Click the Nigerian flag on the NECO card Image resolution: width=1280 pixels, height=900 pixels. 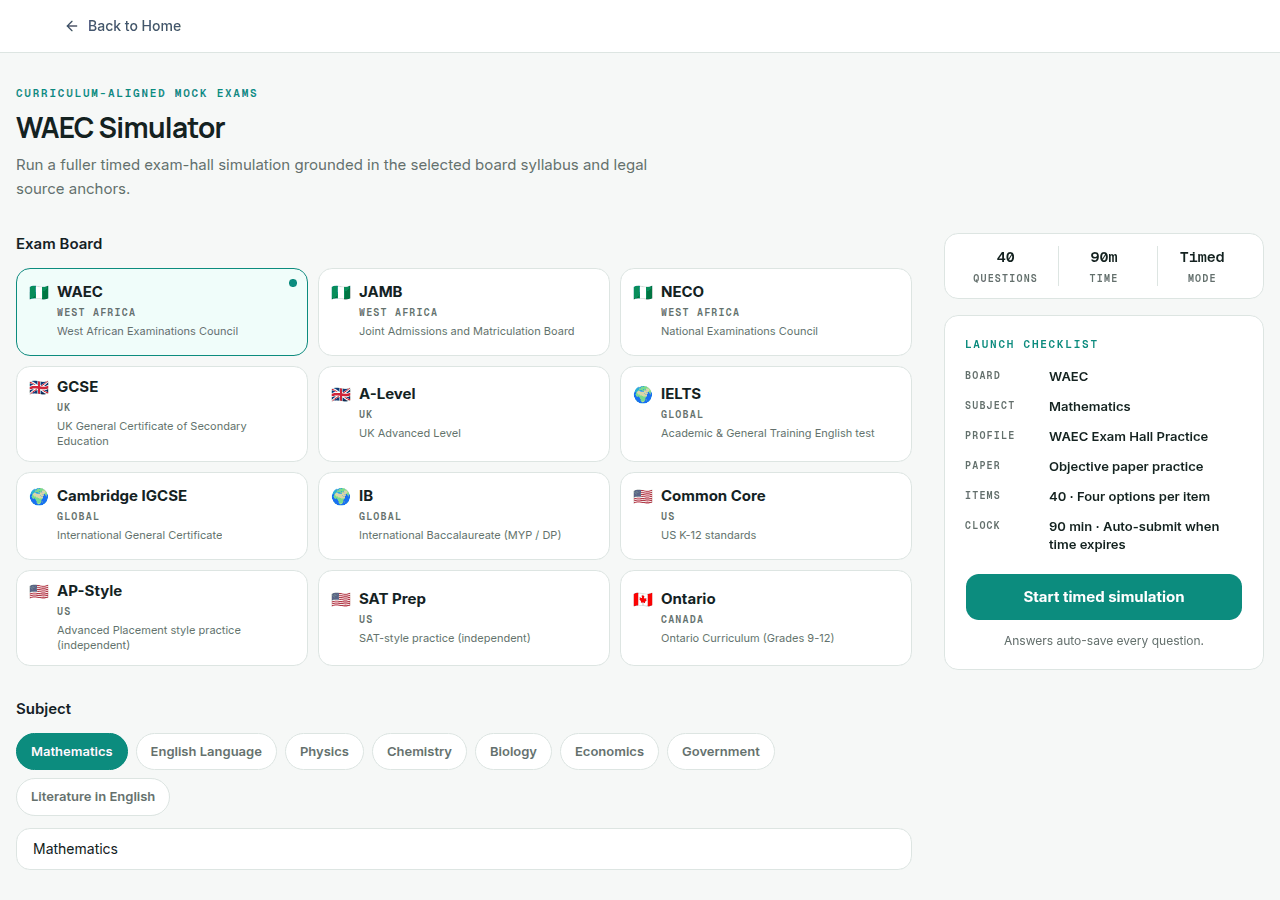point(643,292)
